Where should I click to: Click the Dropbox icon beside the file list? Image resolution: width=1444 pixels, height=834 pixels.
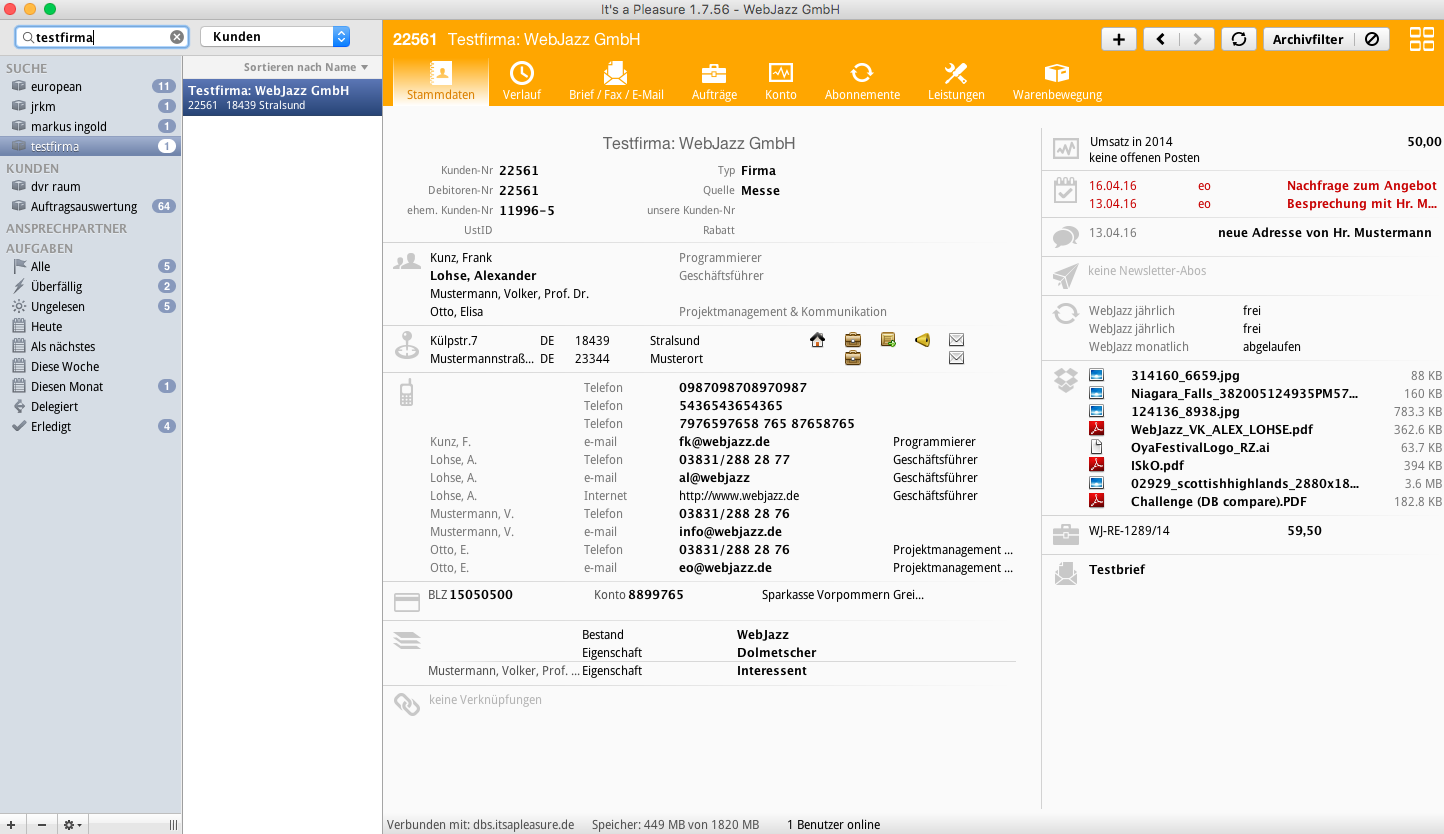1066,380
